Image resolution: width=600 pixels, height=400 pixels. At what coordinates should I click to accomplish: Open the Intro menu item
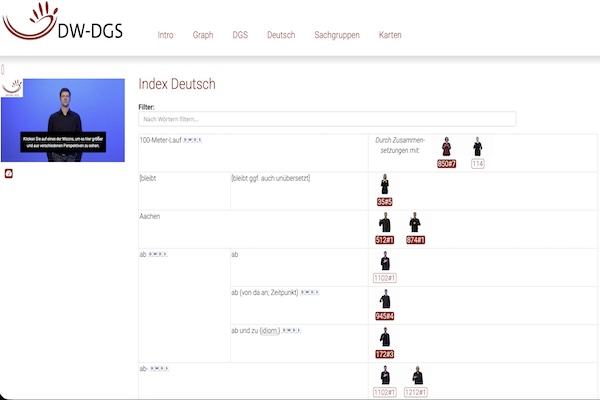pyautogui.click(x=165, y=35)
